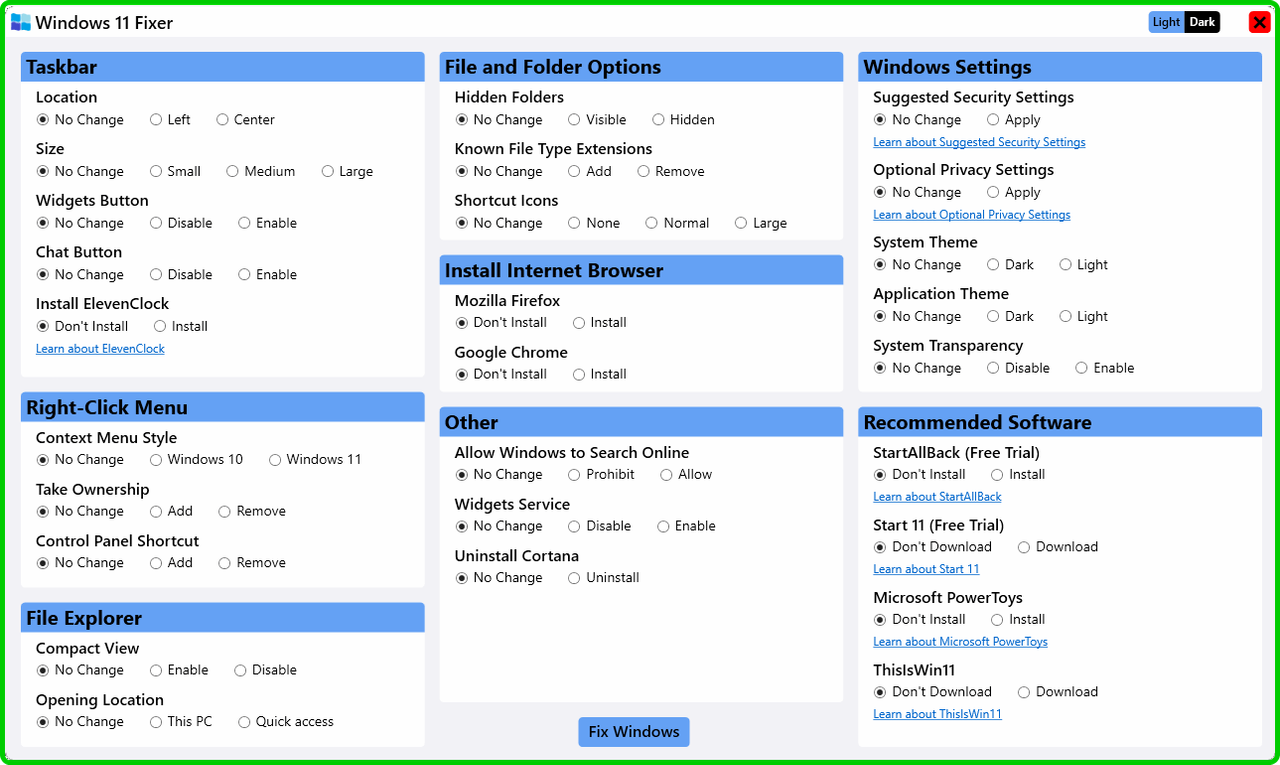Set taskbar Location to Left
This screenshot has width=1280, height=765.
(x=170, y=120)
